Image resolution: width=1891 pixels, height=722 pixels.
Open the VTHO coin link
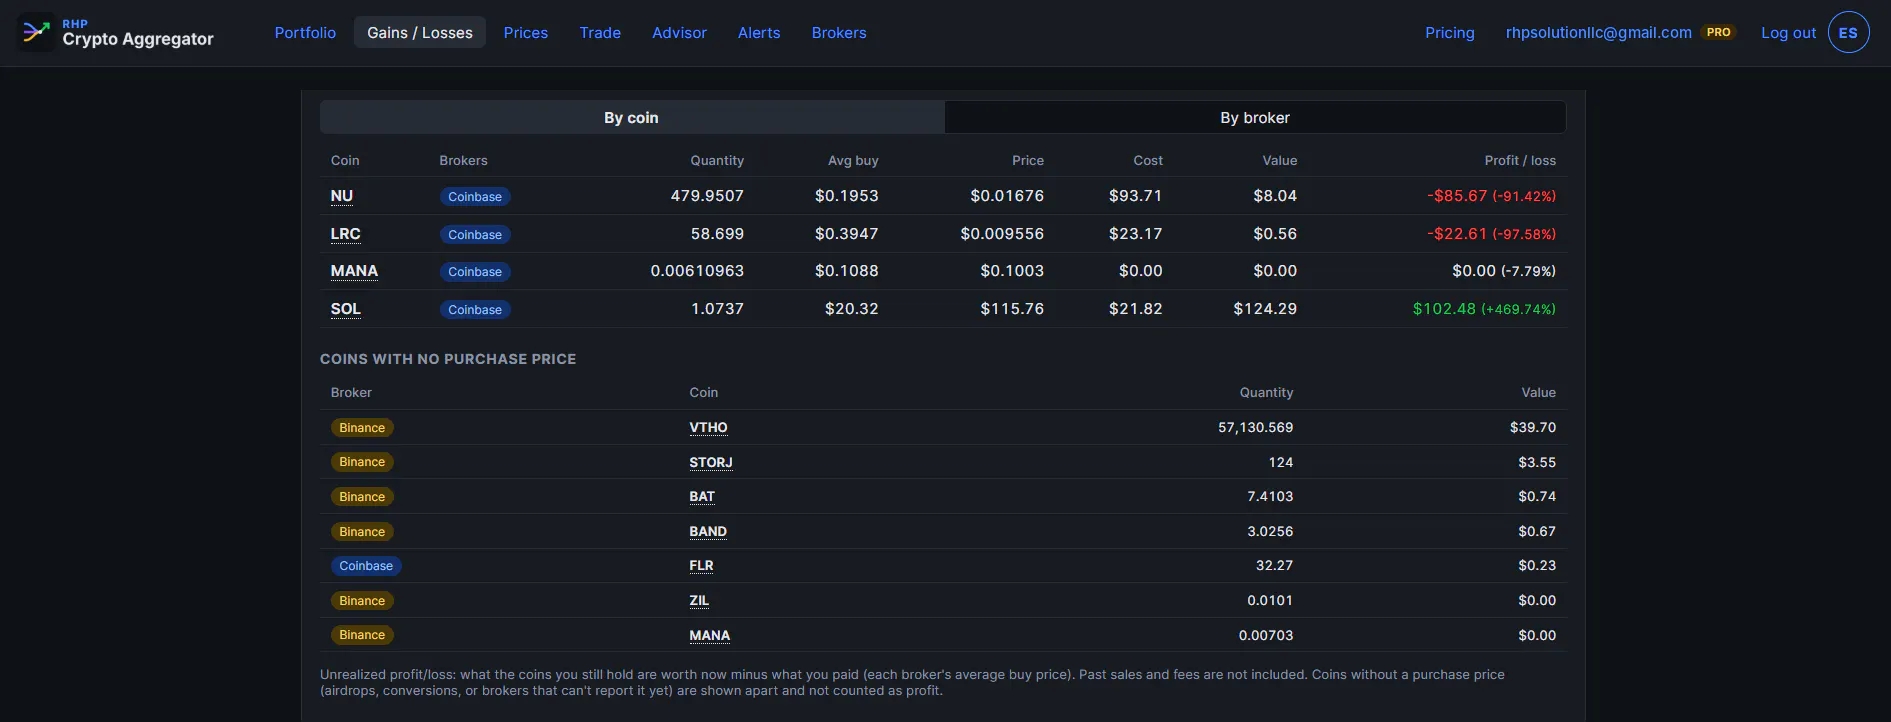click(708, 427)
